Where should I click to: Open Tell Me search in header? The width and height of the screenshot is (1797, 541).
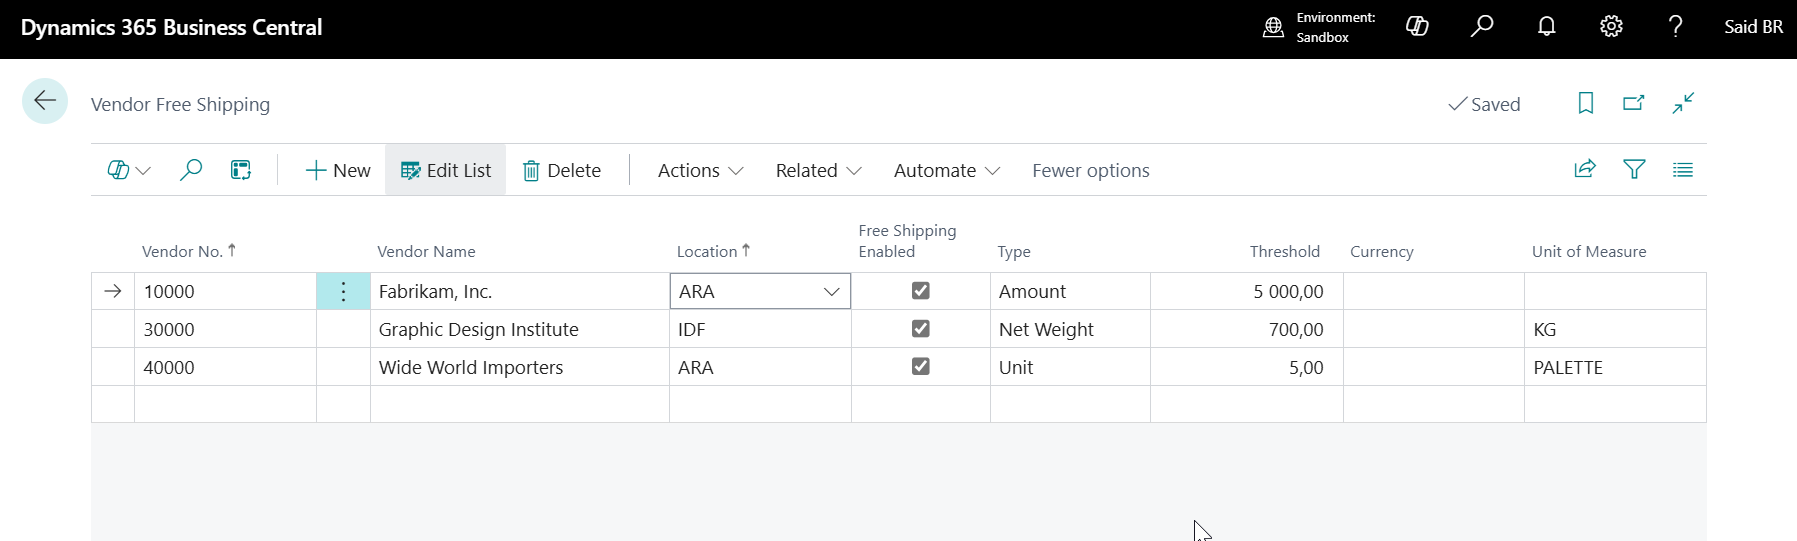point(1482,27)
